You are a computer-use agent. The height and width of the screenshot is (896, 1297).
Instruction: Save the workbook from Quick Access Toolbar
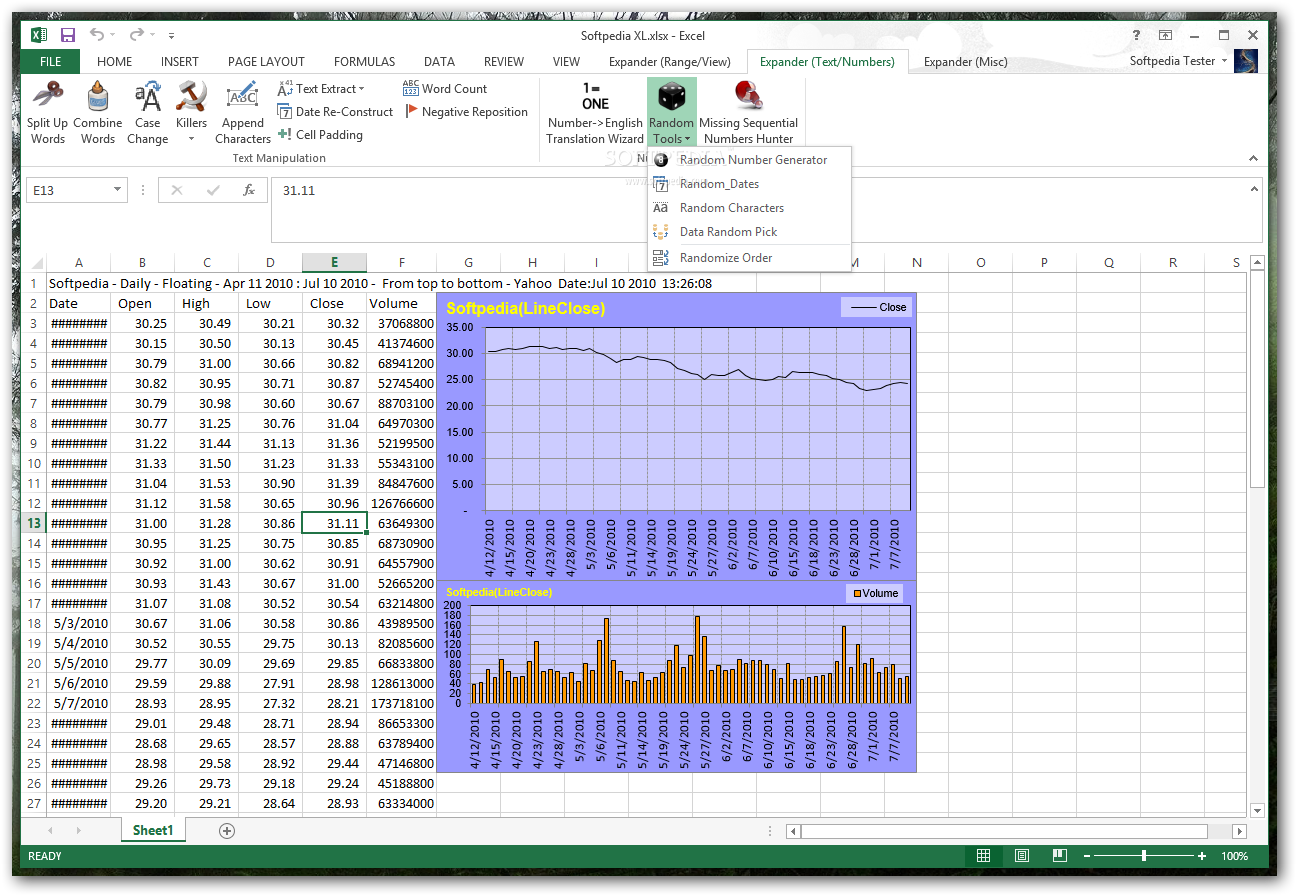click(x=68, y=35)
